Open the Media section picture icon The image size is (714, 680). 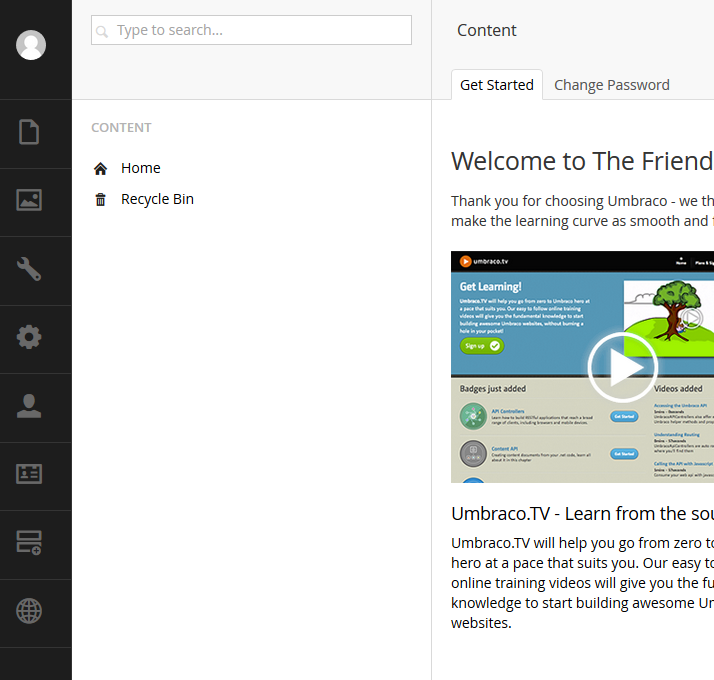(x=29, y=200)
